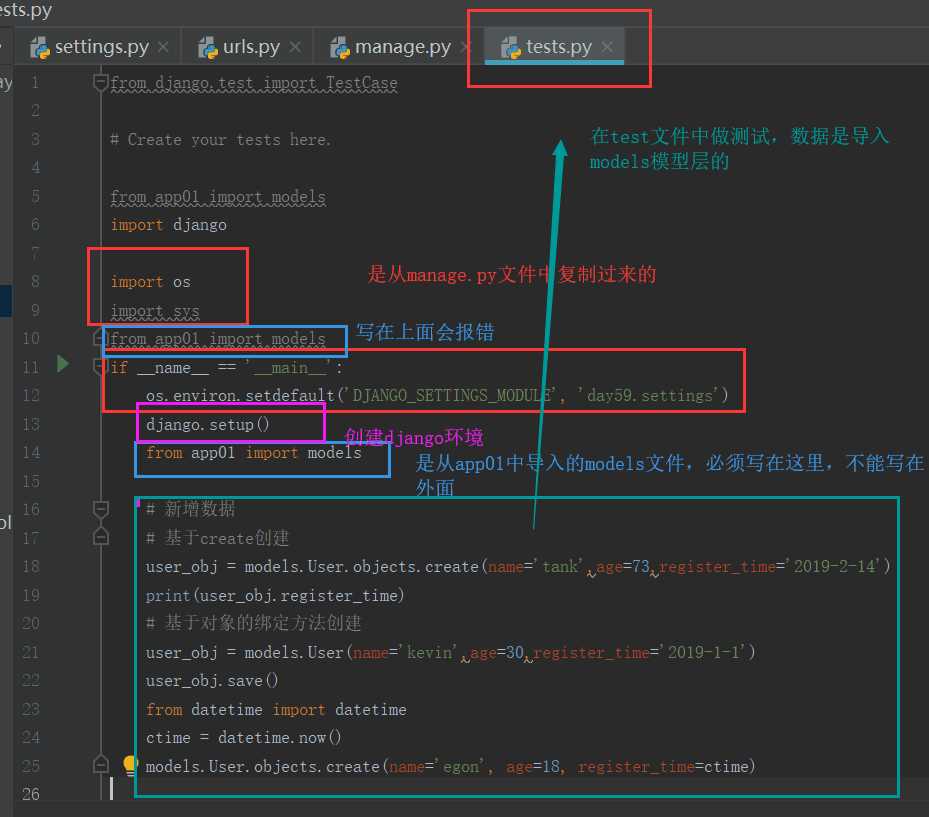This screenshot has height=817, width=929.
Task: Click 'from django.test import TestCase' on line 1
Action: tap(254, 83)
